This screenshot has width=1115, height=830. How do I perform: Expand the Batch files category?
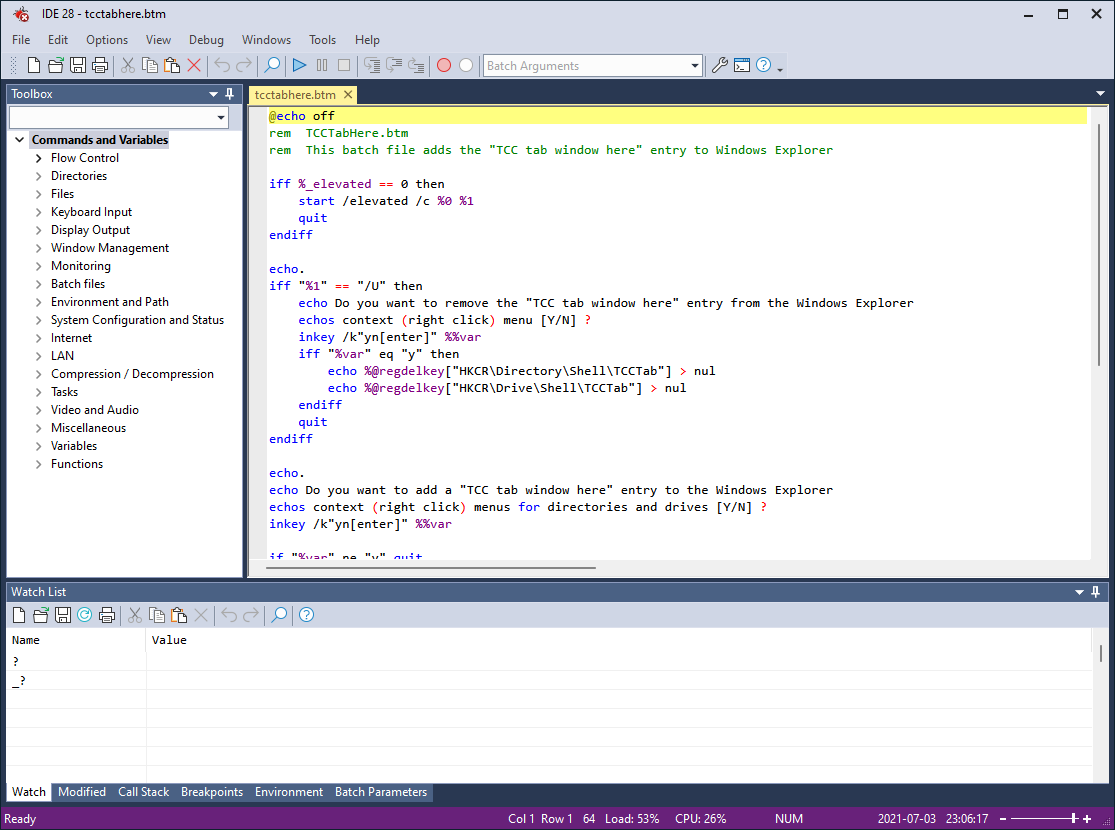pyautogui.click(x=38, y=284)
